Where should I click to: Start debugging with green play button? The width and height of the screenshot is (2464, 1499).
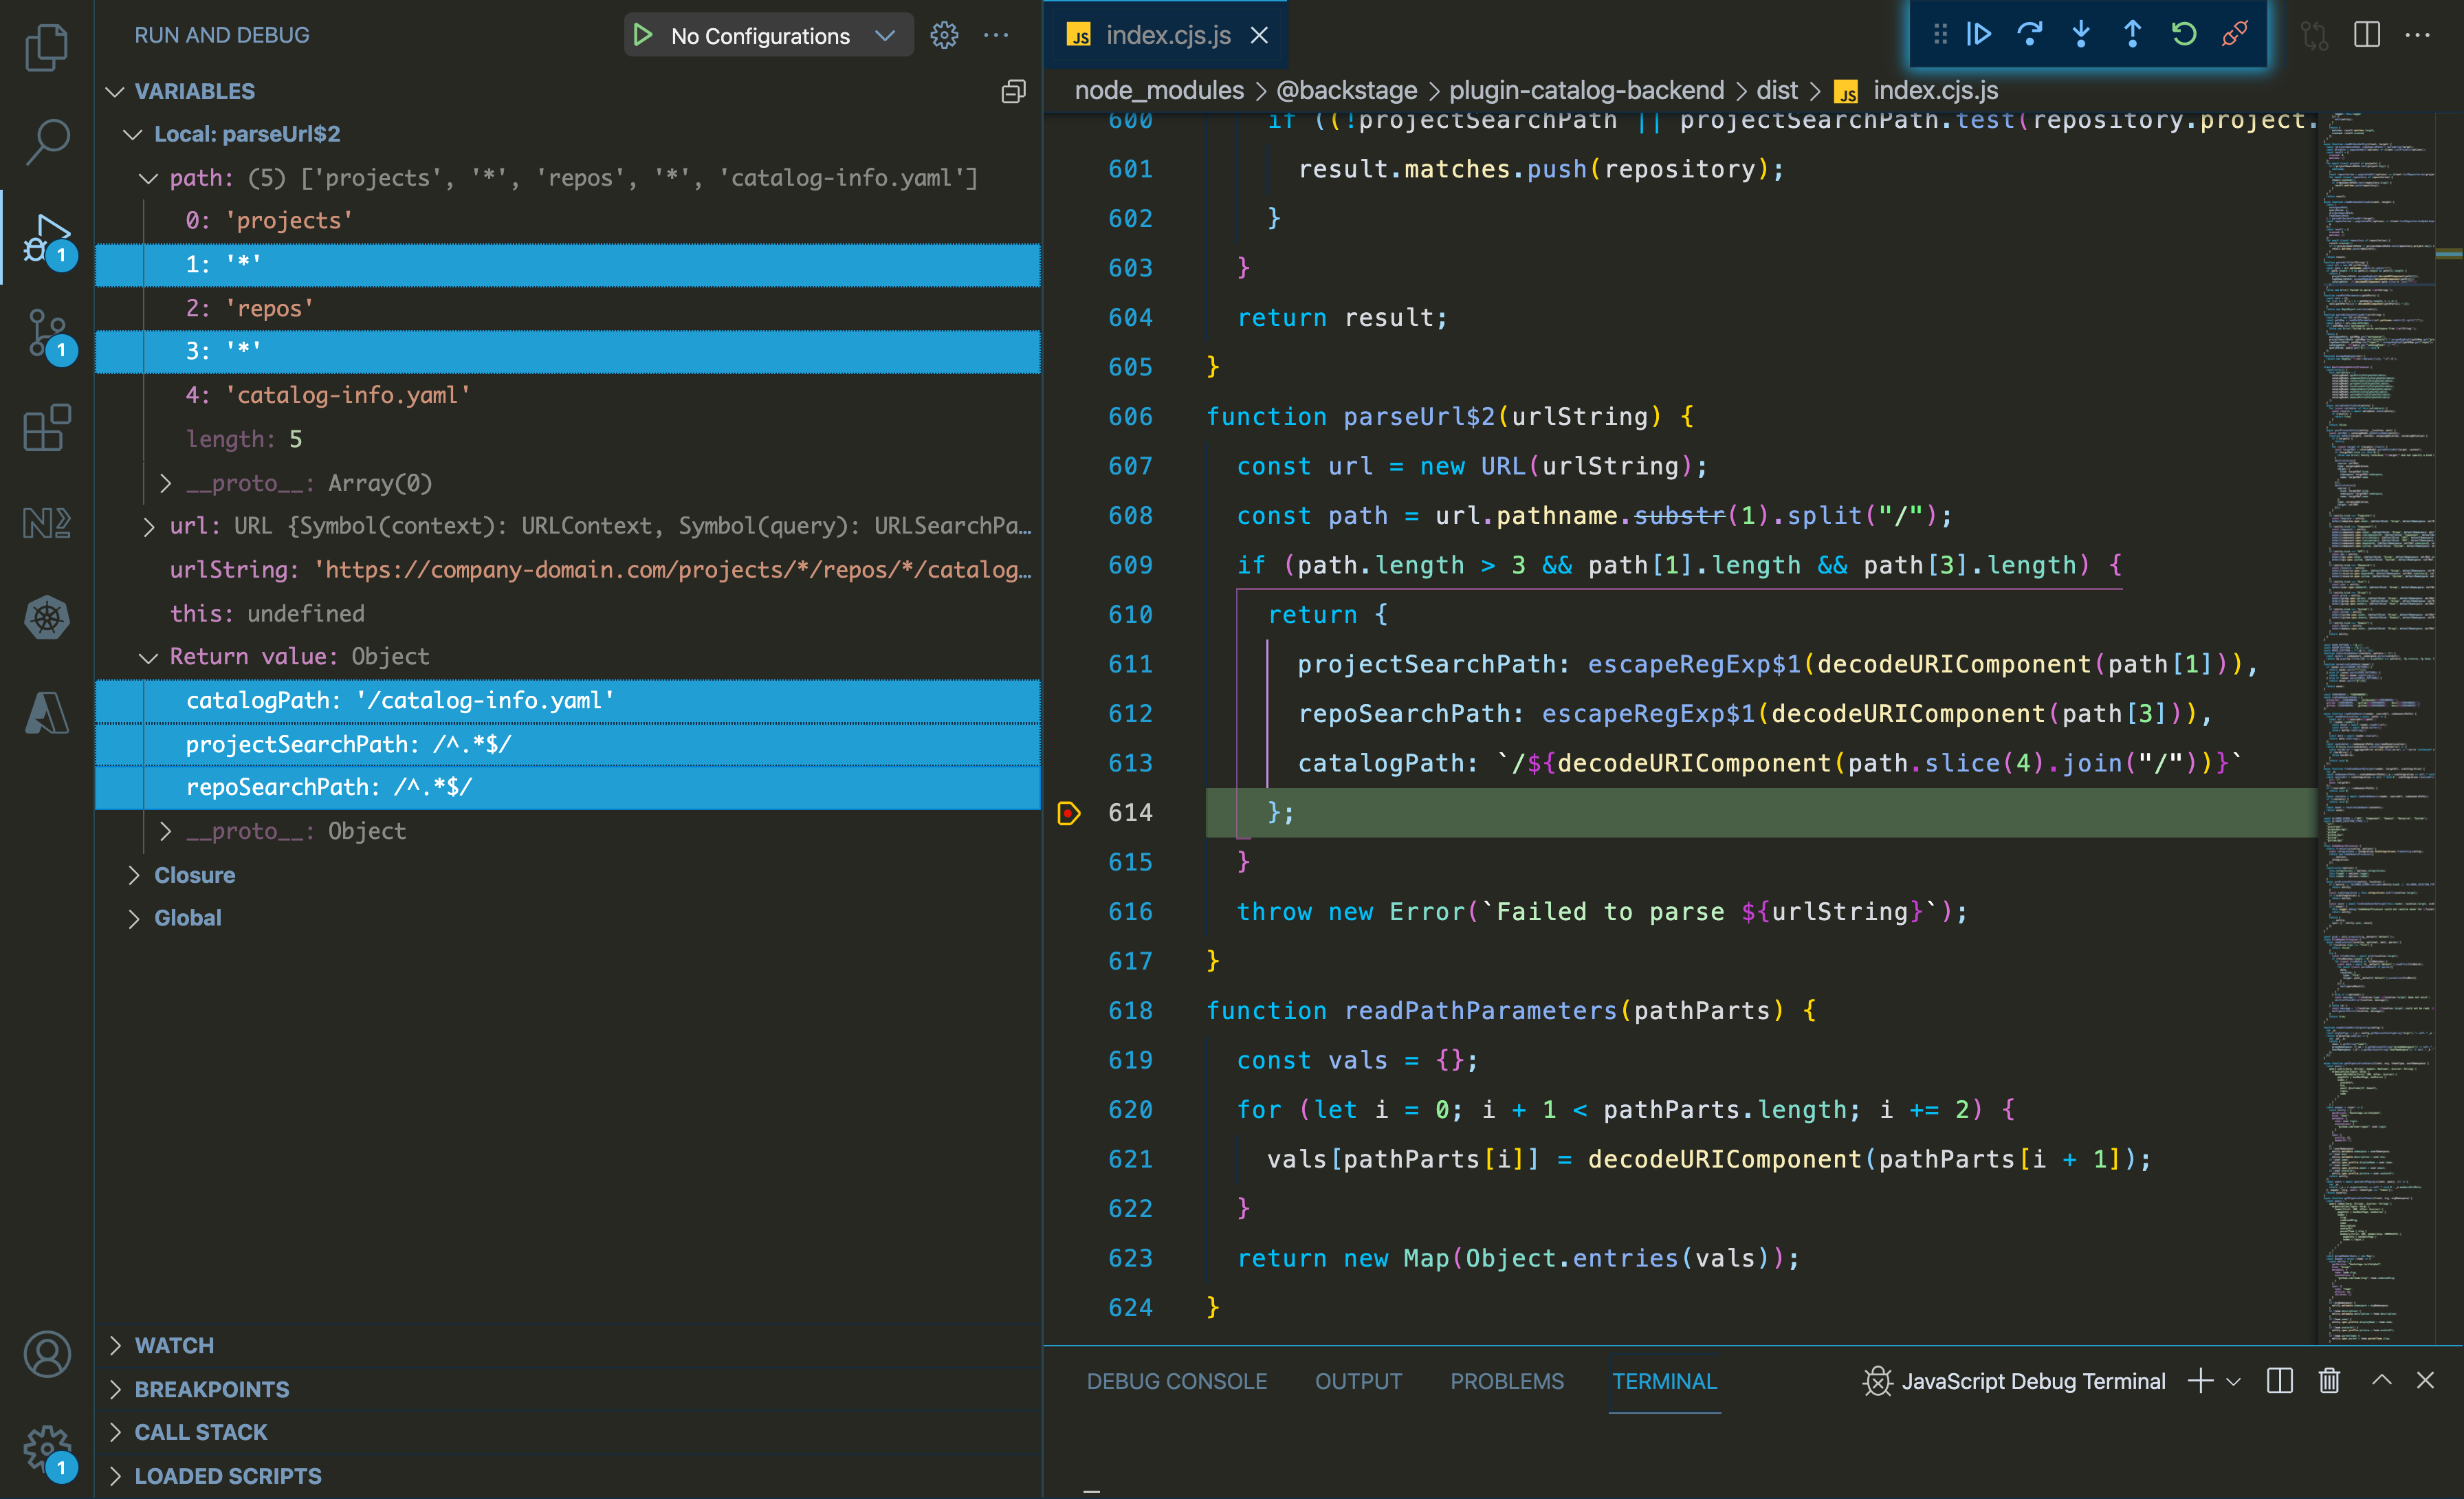click(642, 35)
